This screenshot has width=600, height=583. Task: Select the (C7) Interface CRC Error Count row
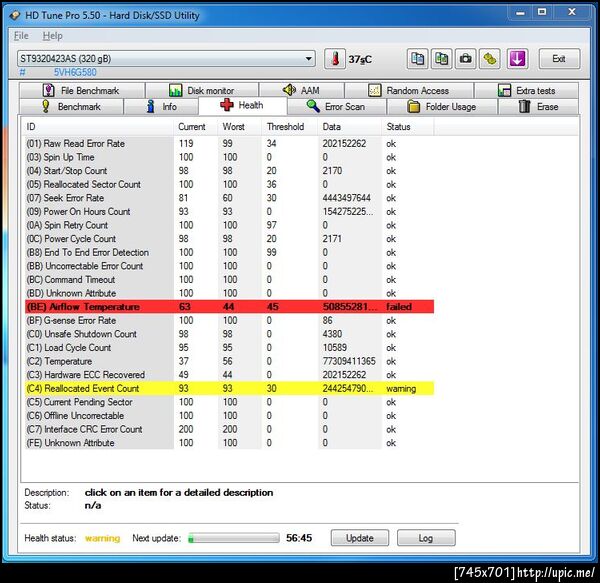tap(229, 429)
